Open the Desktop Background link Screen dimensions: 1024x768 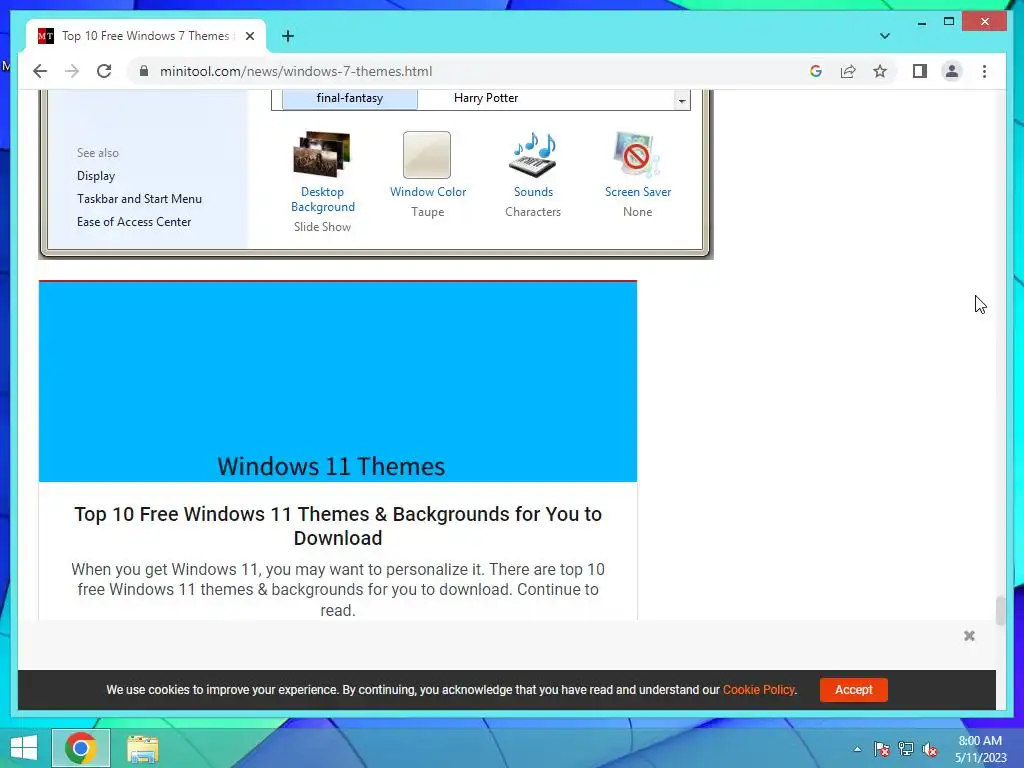tap(323, 199)
